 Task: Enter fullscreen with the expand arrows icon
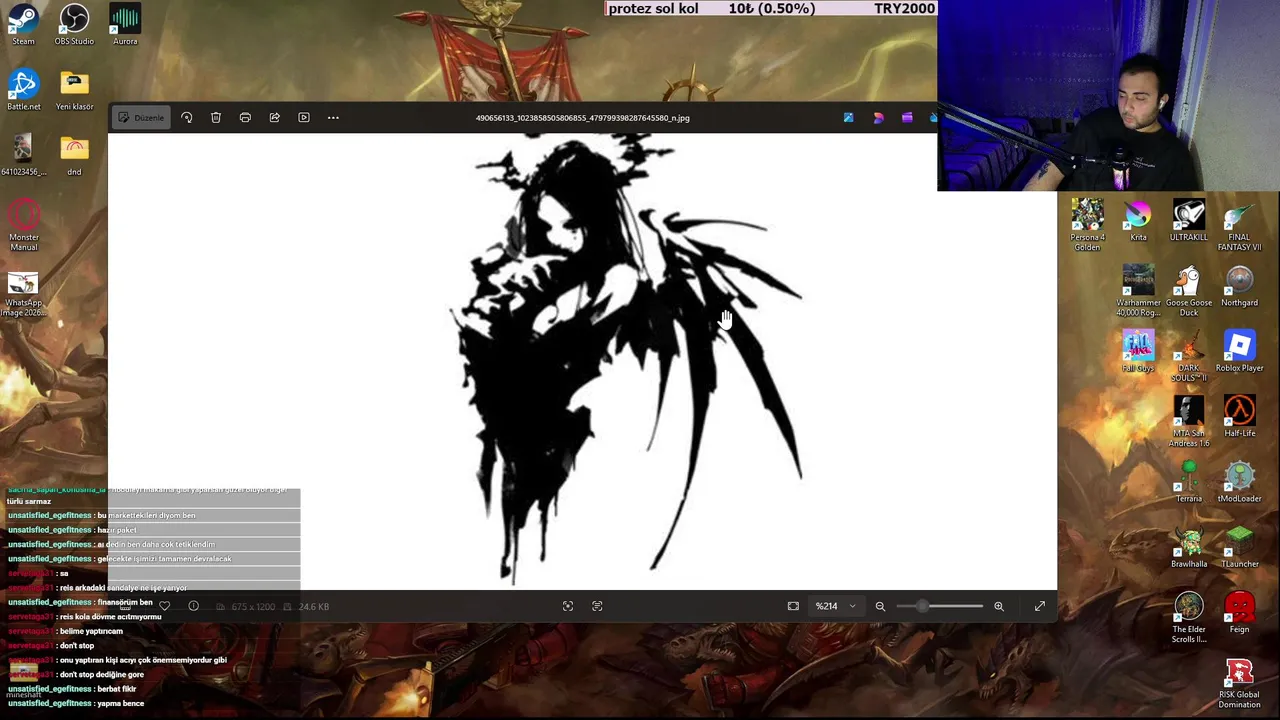tap(1040, 606)
